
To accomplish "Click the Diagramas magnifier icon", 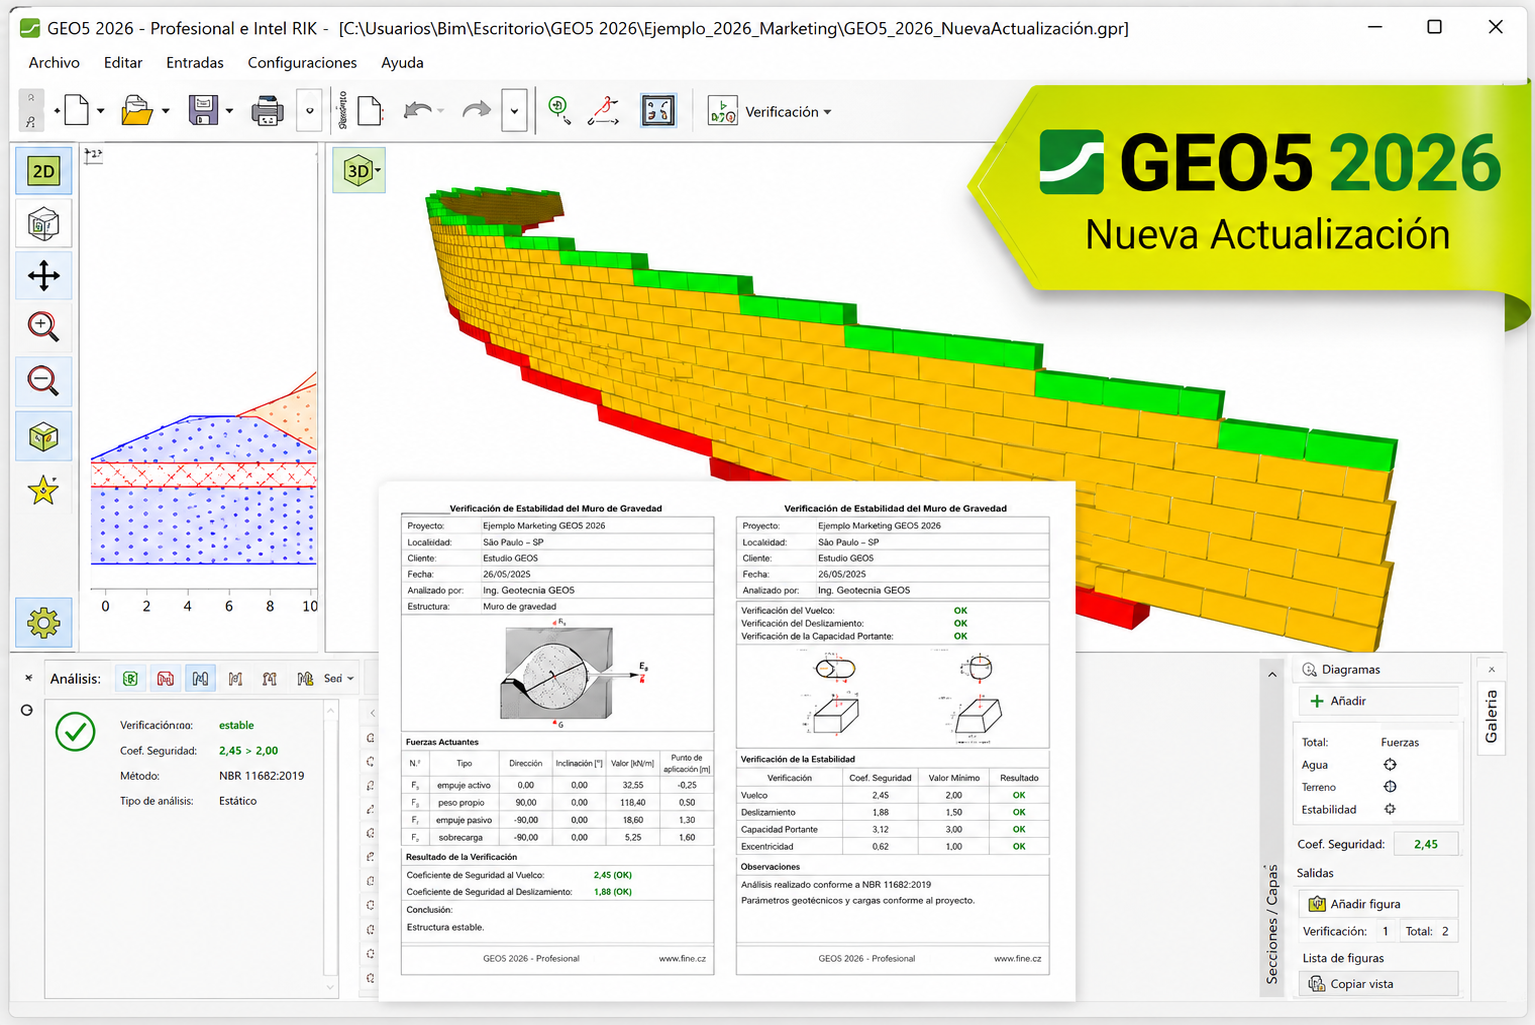I will tap(1309, 670).
